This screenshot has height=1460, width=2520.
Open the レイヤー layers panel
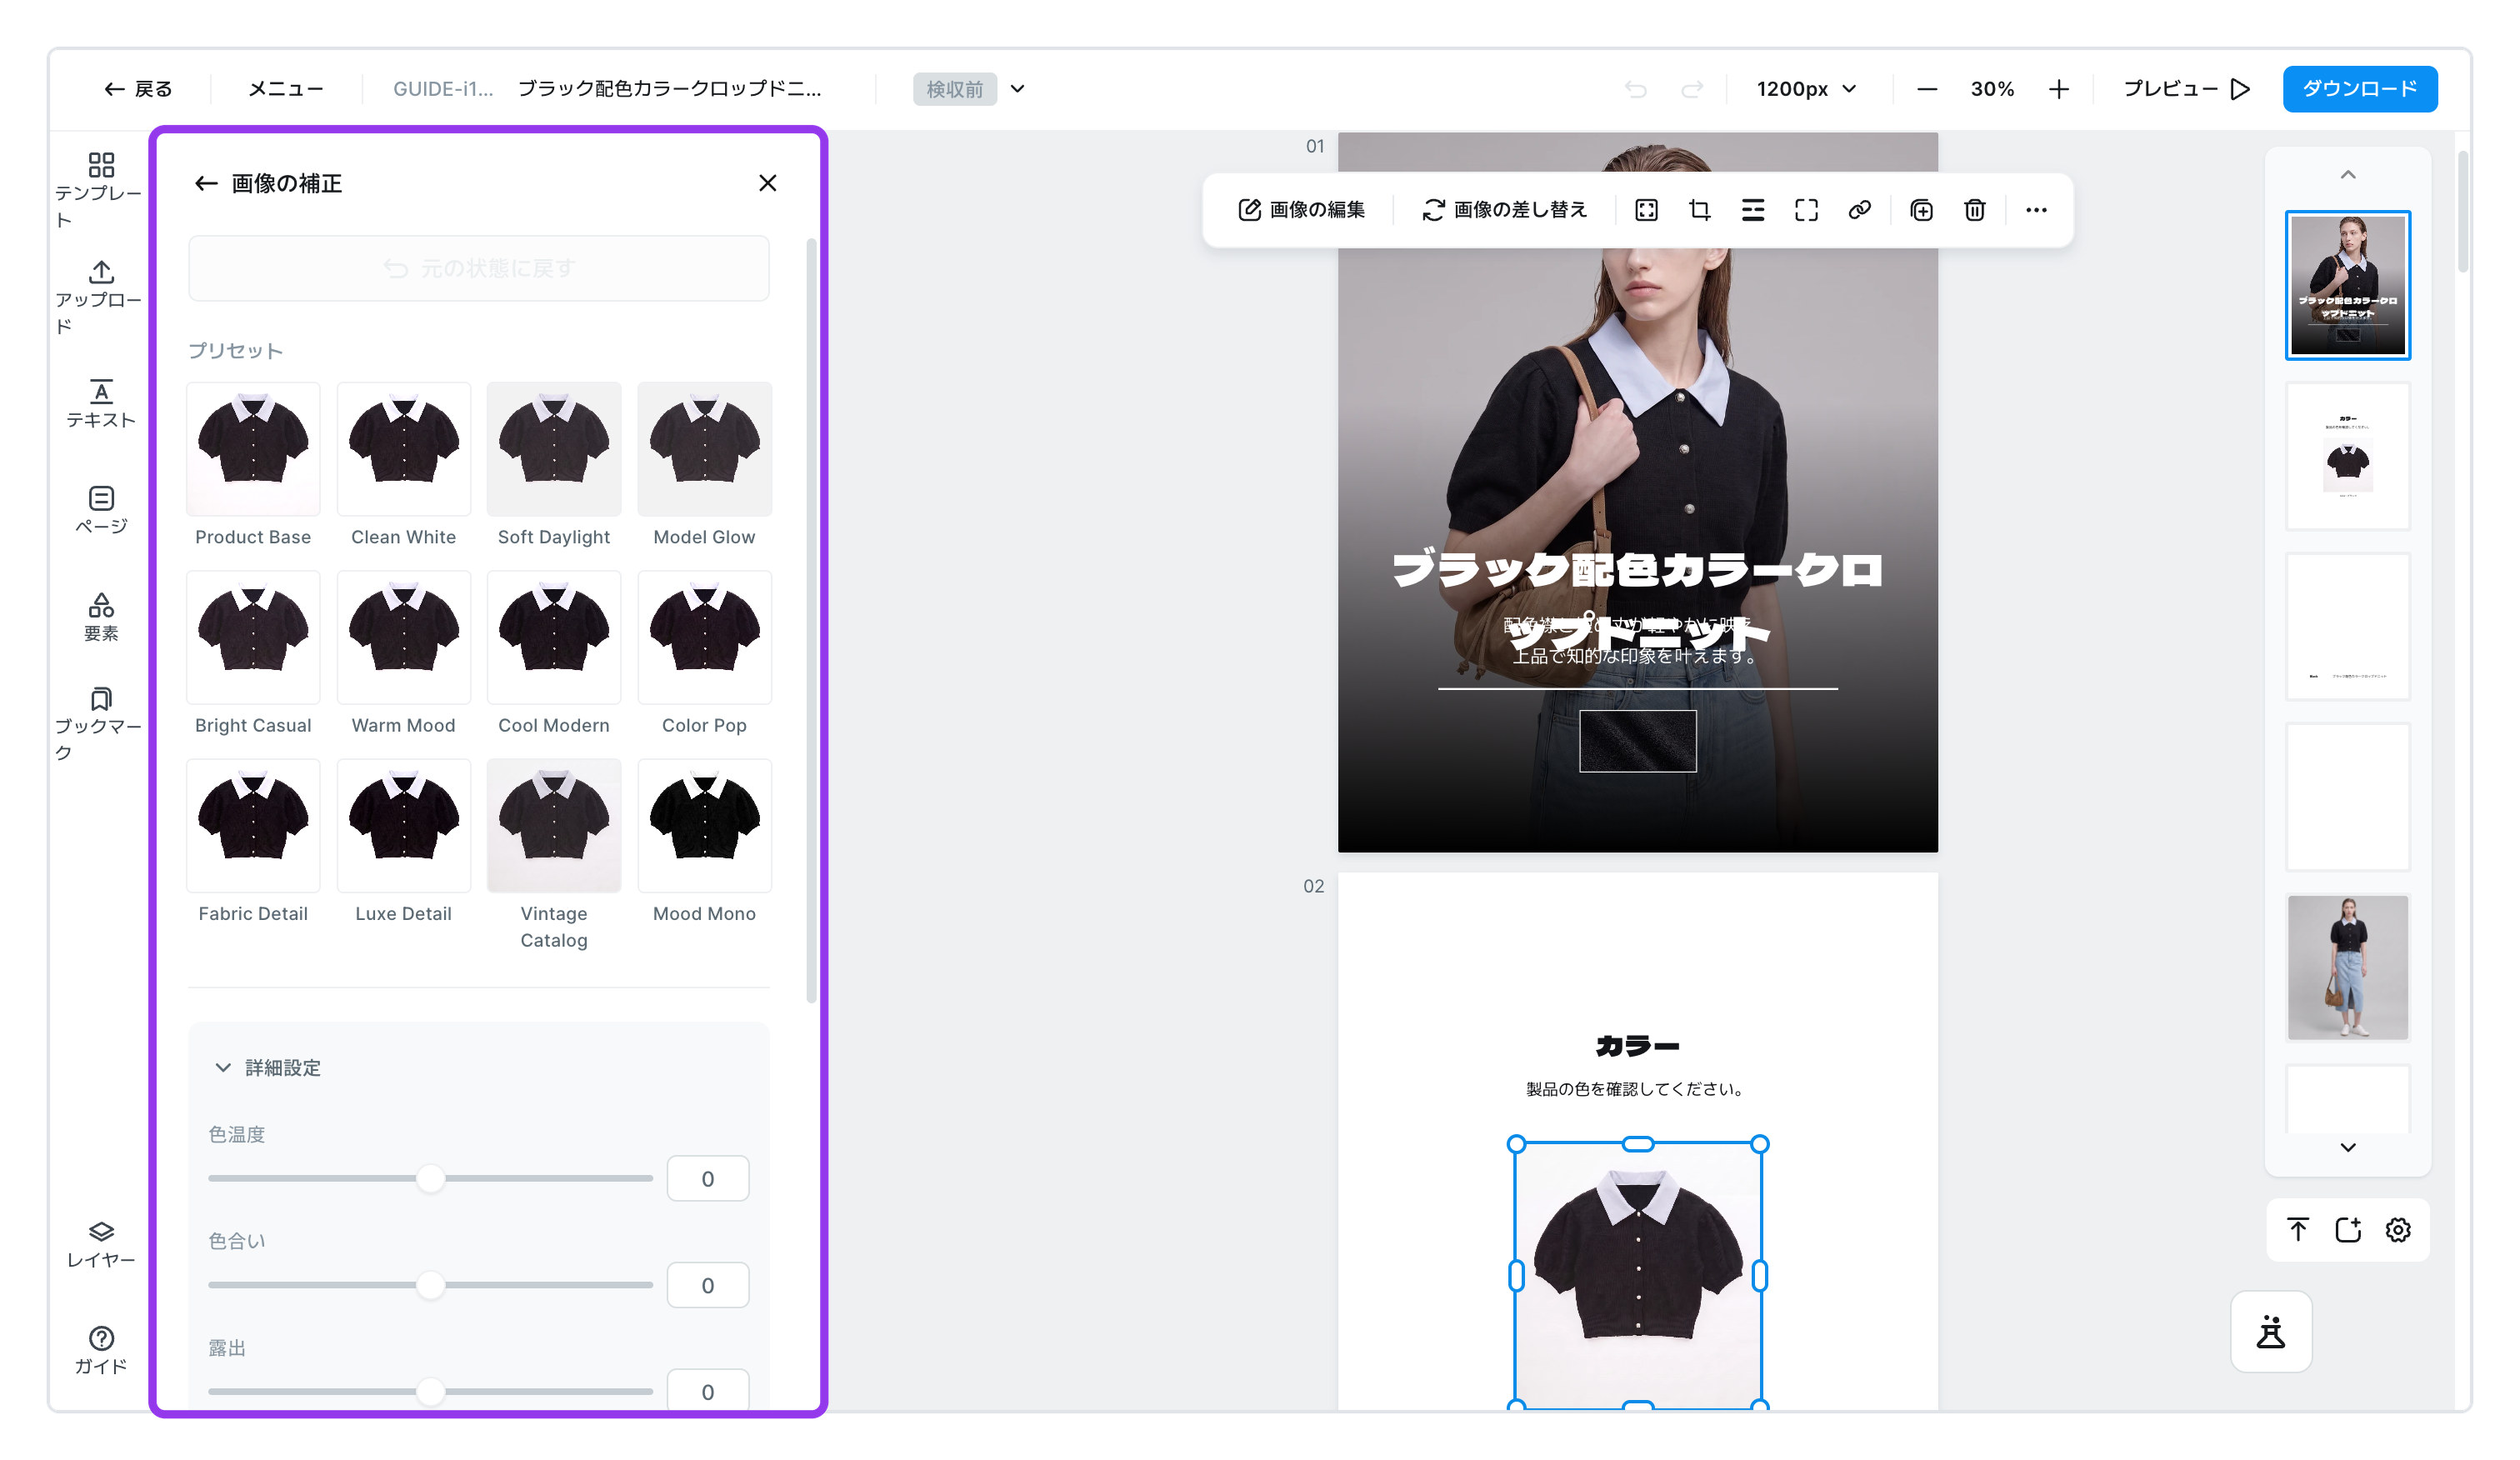(x=100, y=1243)
